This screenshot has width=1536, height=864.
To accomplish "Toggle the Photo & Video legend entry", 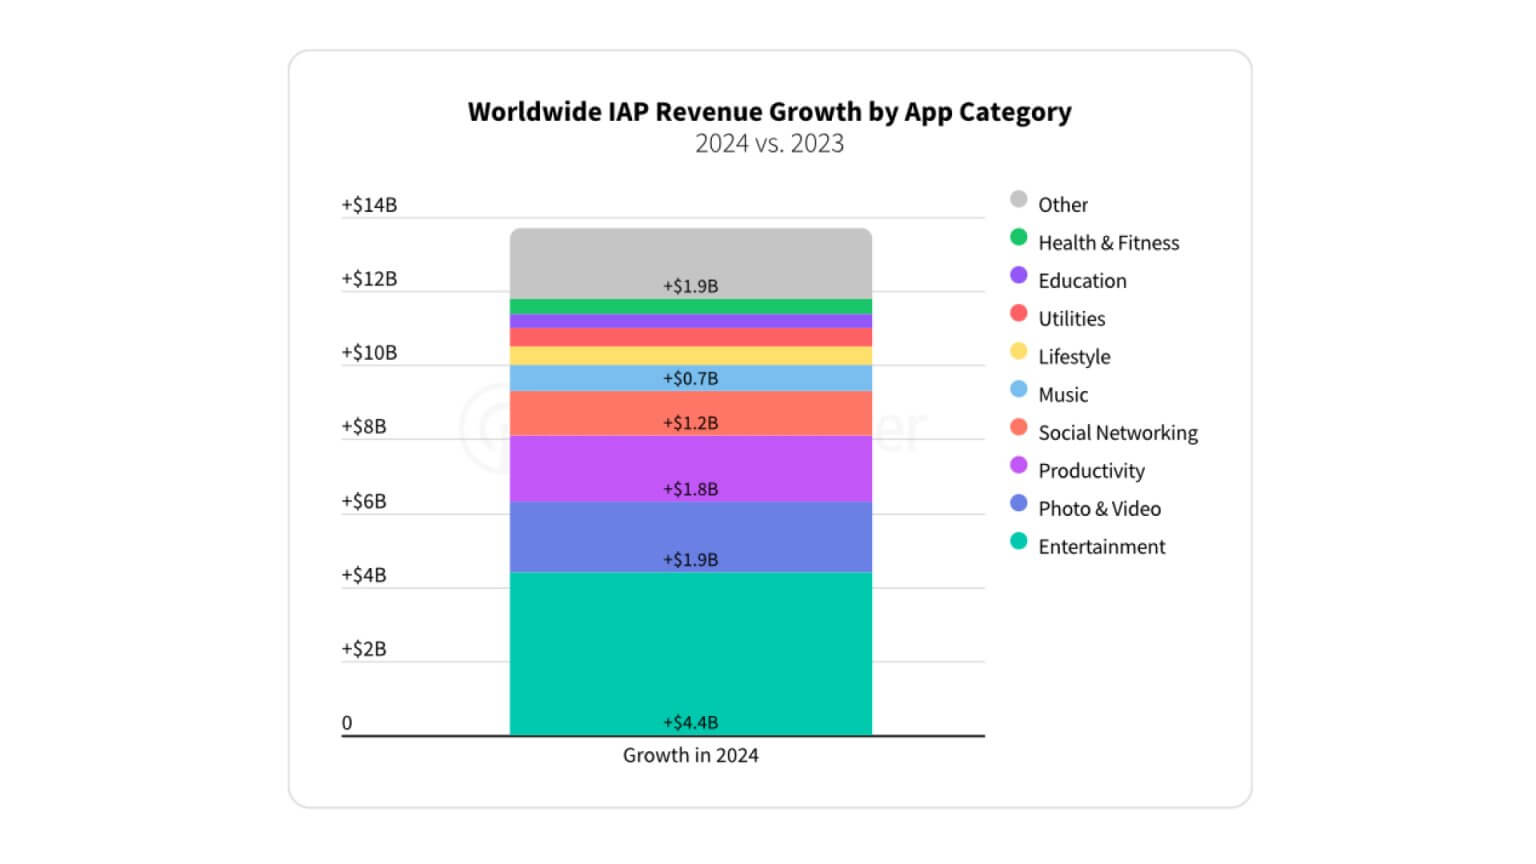I will coord(1099,508).
